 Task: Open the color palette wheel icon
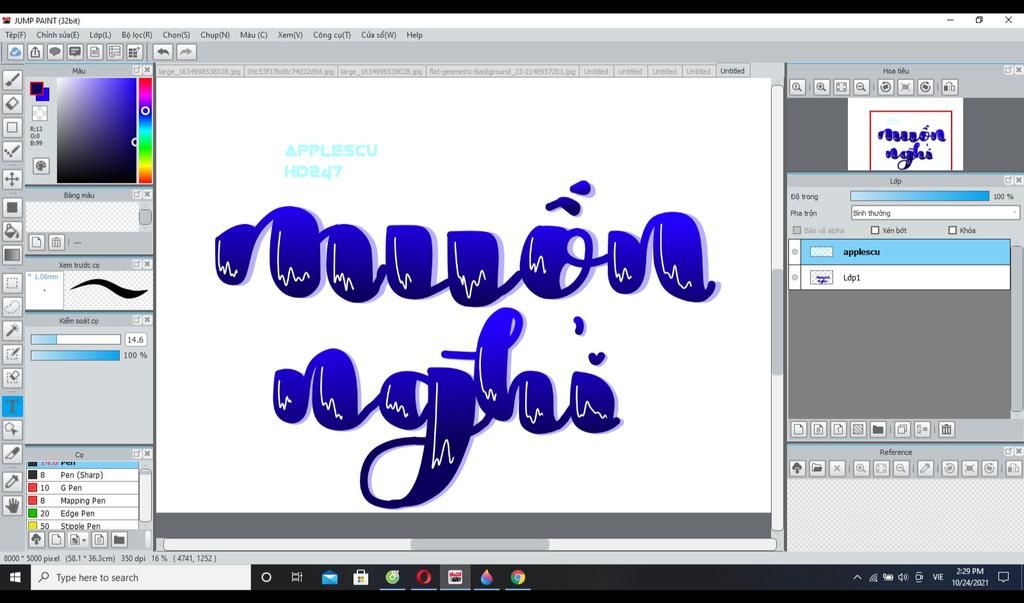40,166
